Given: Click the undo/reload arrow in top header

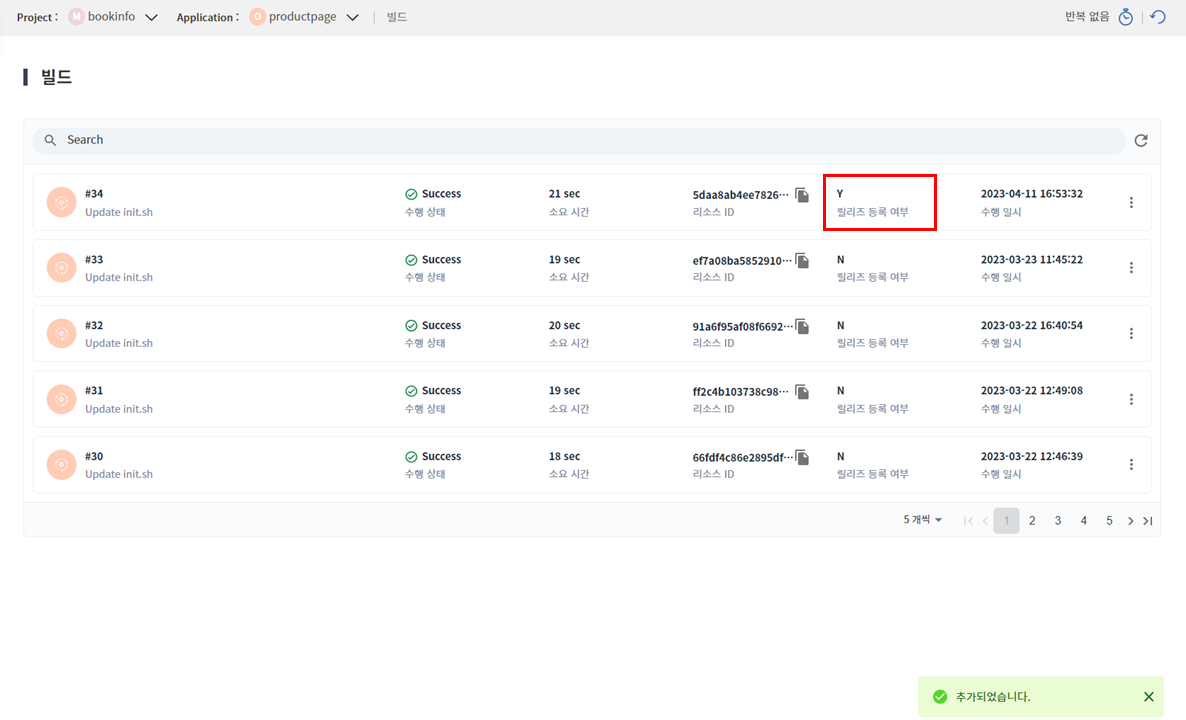Looking at the screenshot, I should click(1158, 17).
